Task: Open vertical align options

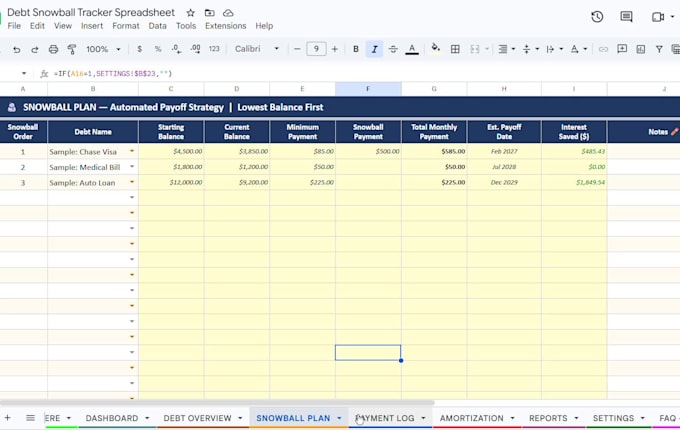Action: 530,49
